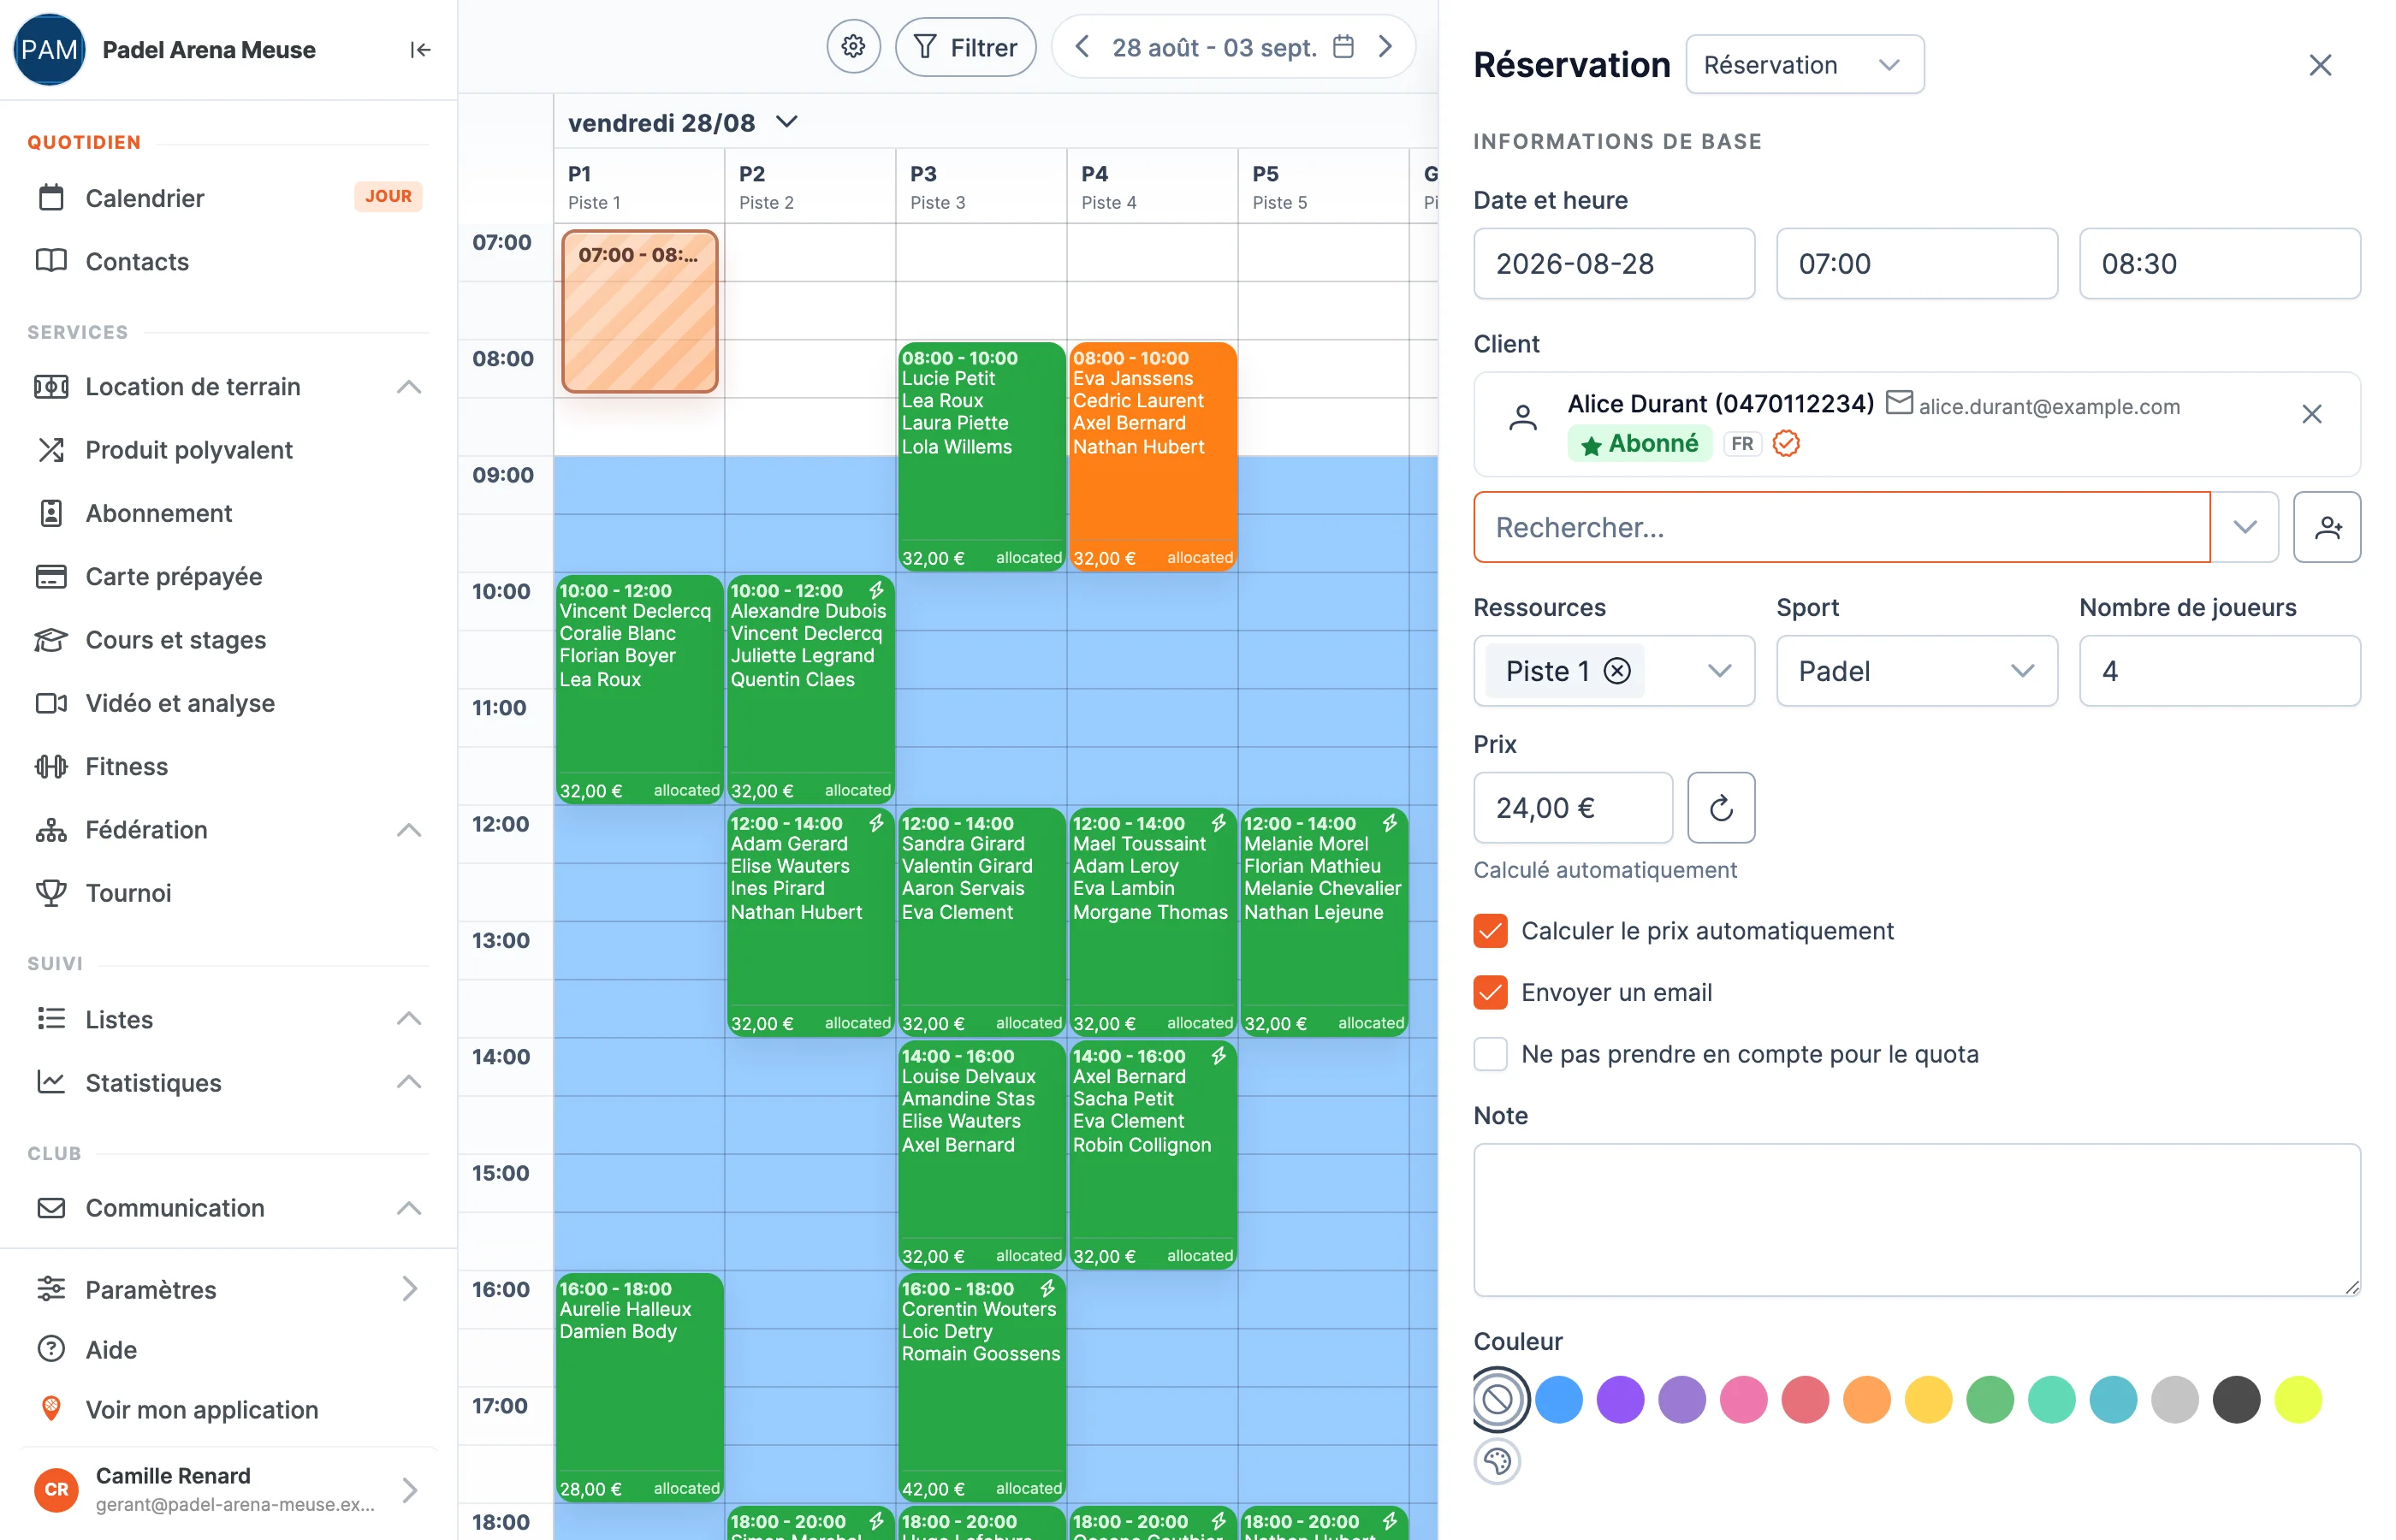This screenshot has height=1540, width=2396.
Task: Click the Voir mon application pin icon
Action: (51, 1409)
